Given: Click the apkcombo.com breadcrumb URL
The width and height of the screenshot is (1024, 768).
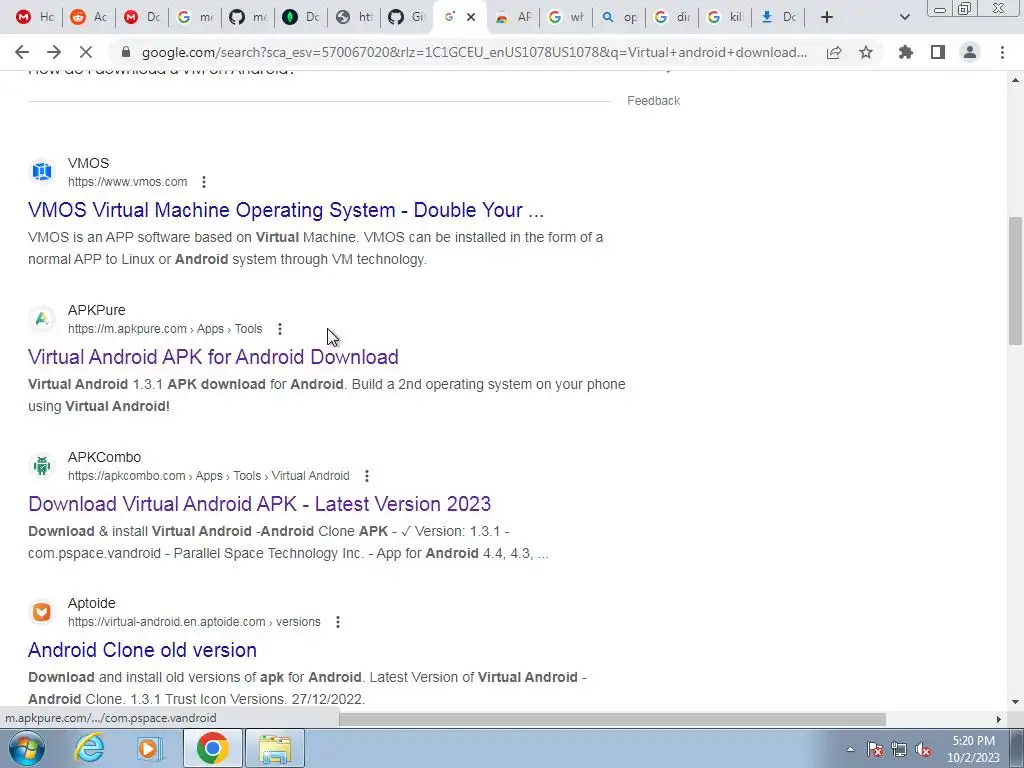Looking at the screenshot, I should 208,476.
